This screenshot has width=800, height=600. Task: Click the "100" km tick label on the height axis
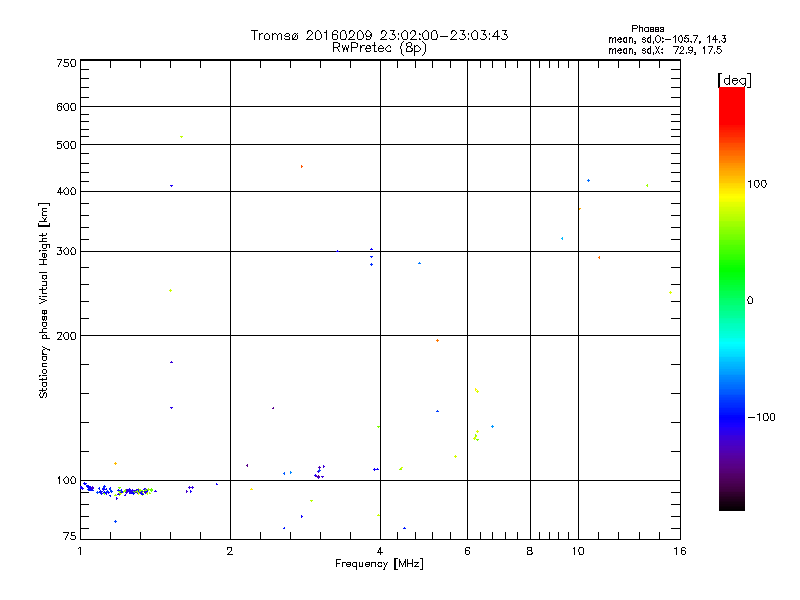coord(66,481)
